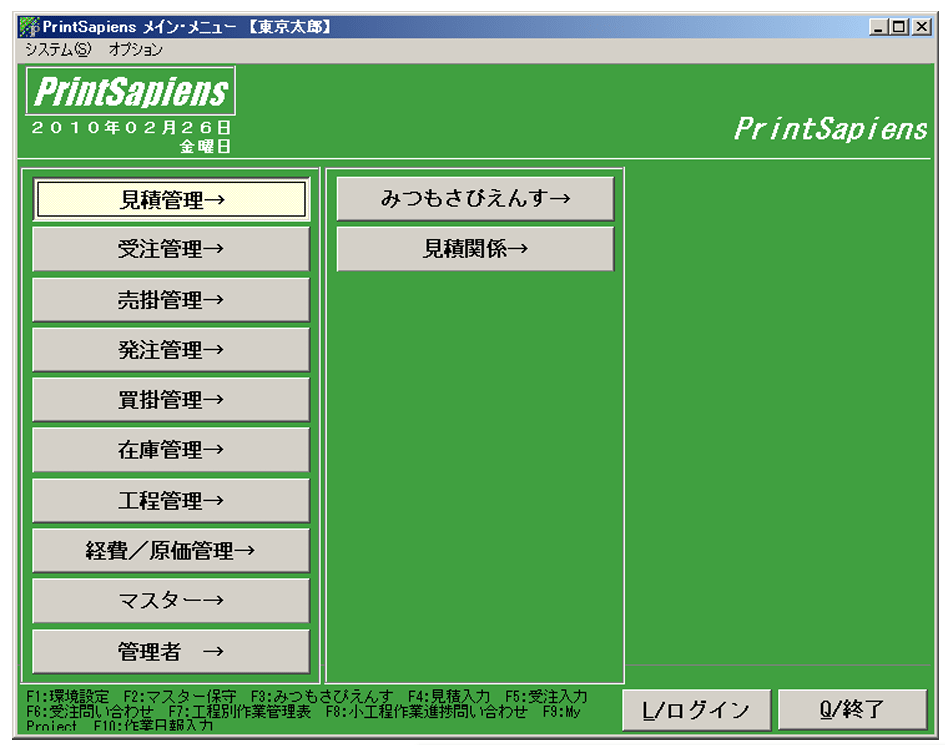Click the F1:環境設定 shortcut text
Image resolution: width=945 pixels, height=745 pixels.
click(x=68, y=697)
